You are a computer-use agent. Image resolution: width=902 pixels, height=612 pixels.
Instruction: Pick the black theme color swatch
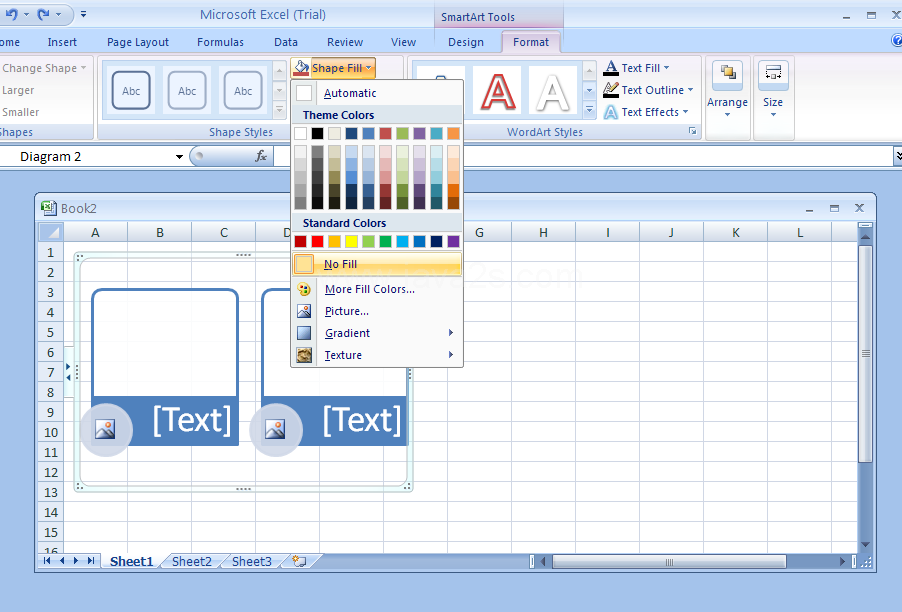tap(318, 133)
